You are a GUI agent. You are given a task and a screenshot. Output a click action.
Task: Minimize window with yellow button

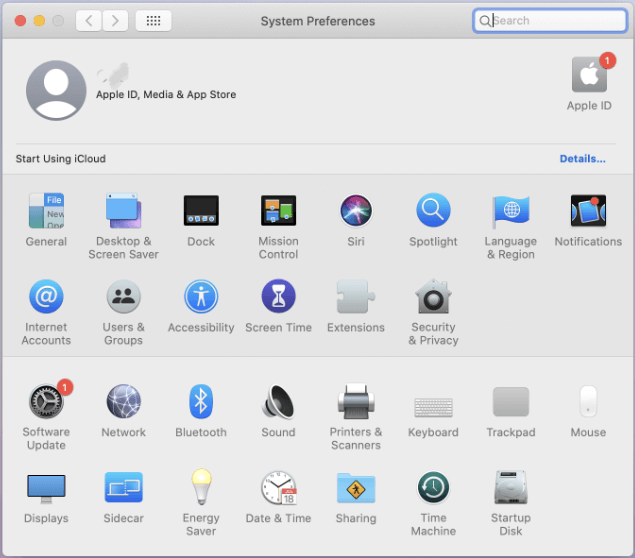point(39,21)
